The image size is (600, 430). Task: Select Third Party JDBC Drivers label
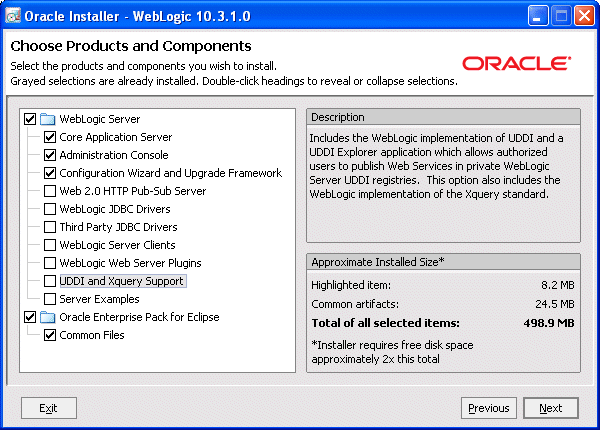tap(118, 227)
